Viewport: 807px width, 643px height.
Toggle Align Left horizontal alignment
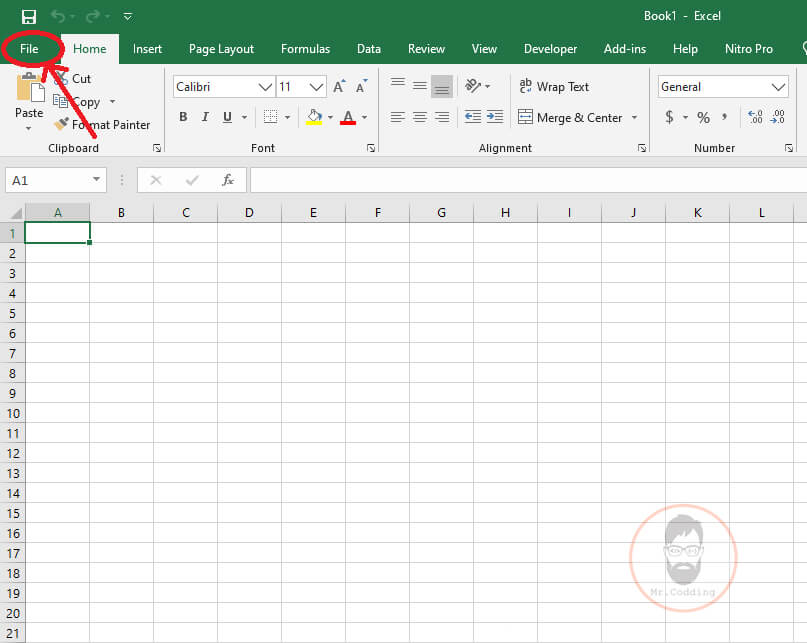[397, 117]
